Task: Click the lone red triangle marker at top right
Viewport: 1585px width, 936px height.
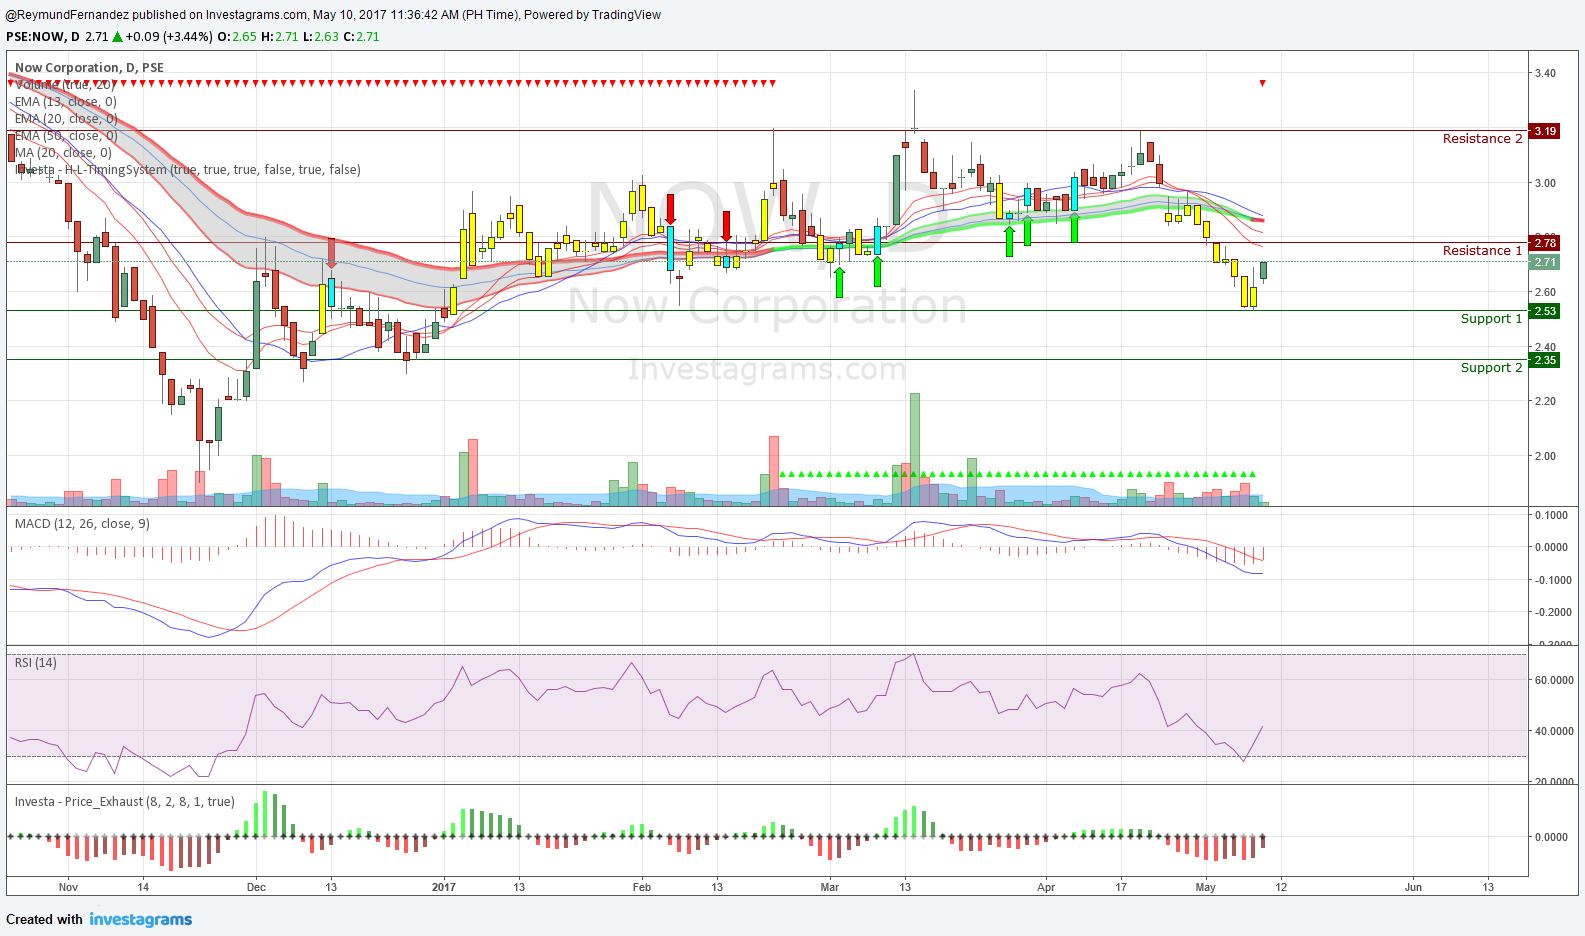Action: point(1263,83)
